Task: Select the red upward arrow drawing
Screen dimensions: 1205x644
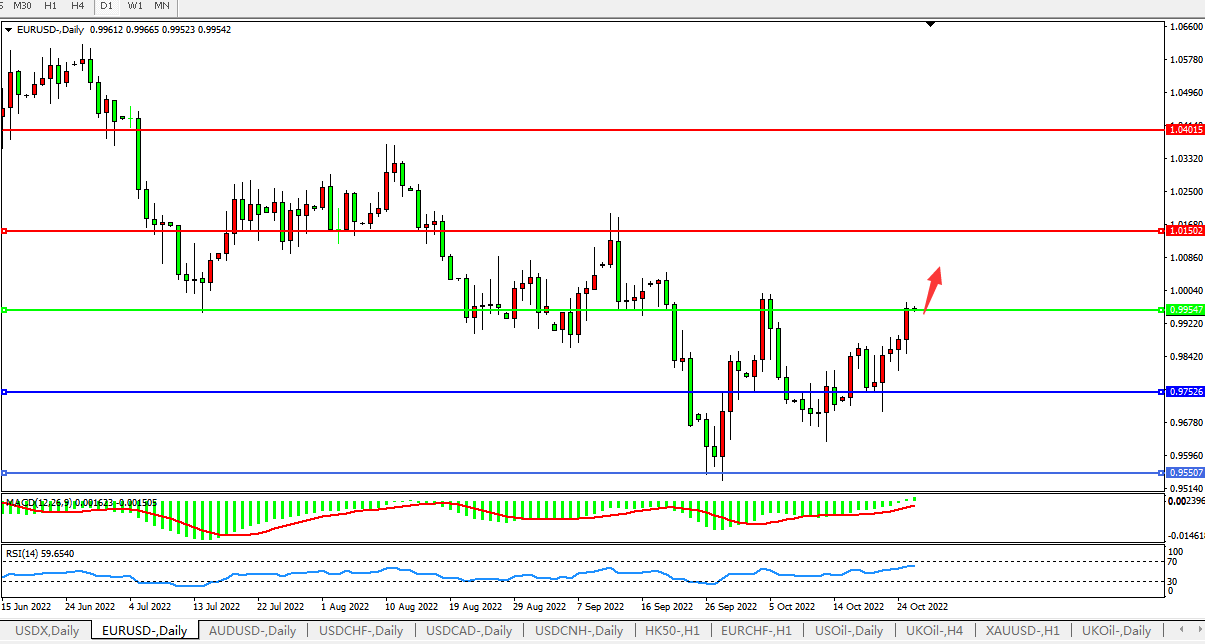Action: tap(931, 289)
